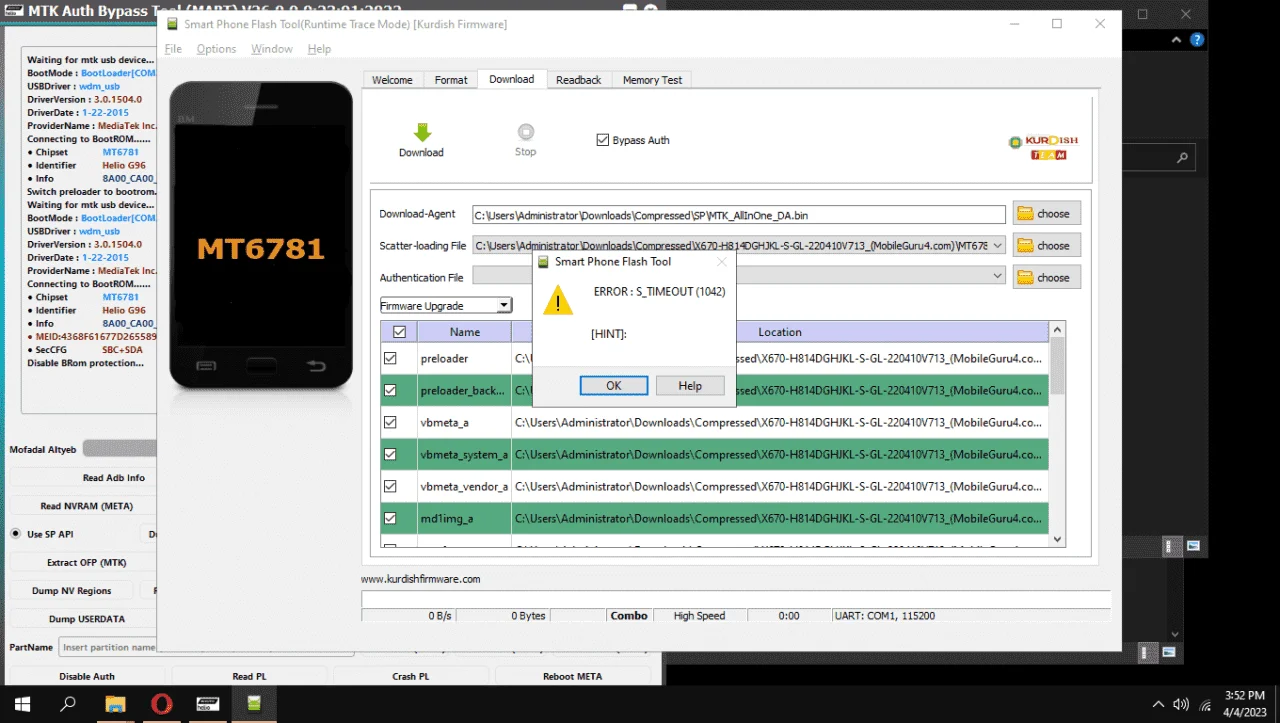Open the Window menu
The width and height of the screenshot is (1280, 723).
[x=272, y=49]
